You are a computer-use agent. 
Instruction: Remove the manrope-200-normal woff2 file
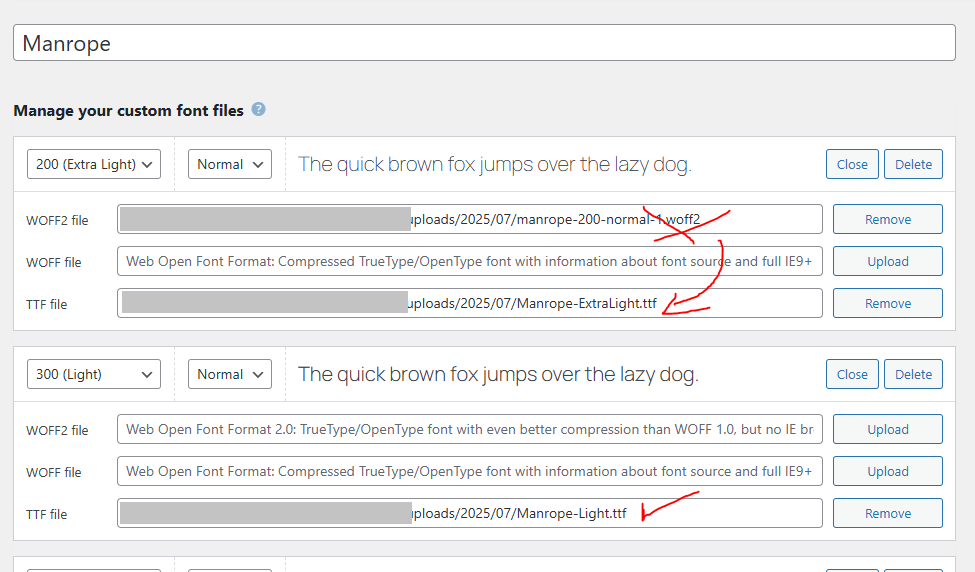pos(888,219)
